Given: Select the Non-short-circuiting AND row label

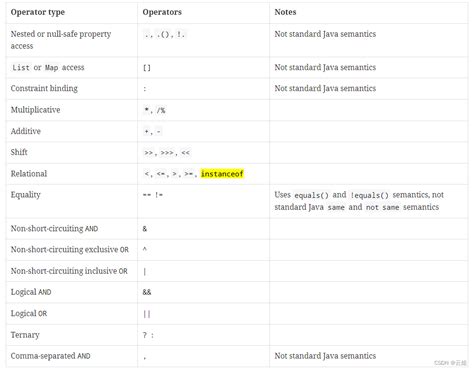Looking at the screenshot, I should coord(54,229).
